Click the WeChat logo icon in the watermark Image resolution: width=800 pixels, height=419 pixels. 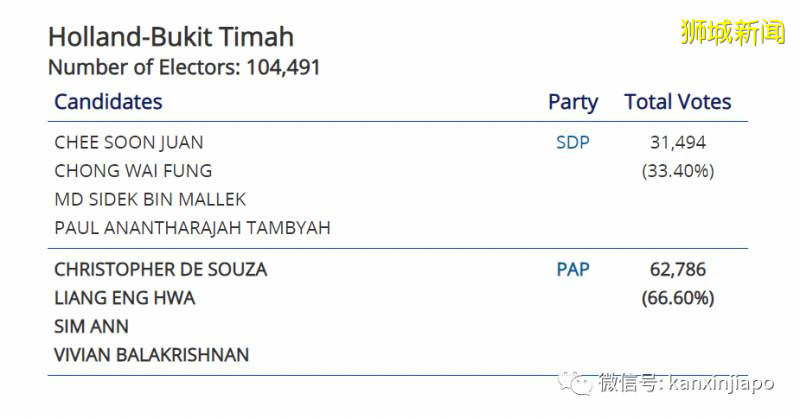click(577, 381)
